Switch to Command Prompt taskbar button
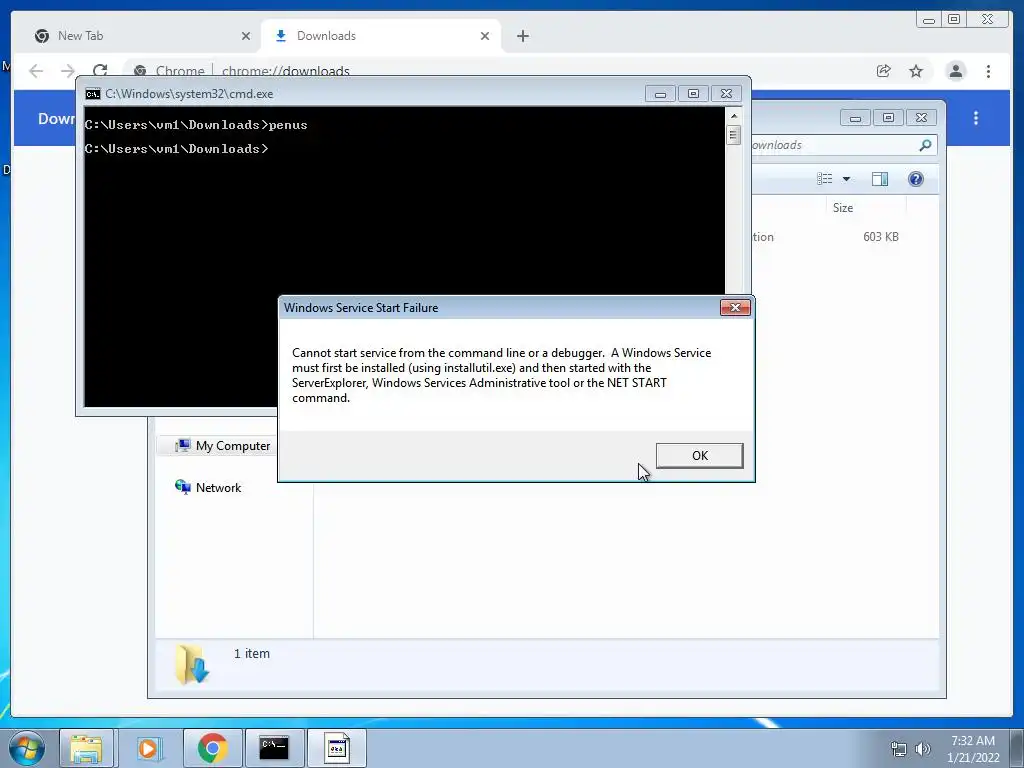Viewport: 1024px width, 768px height. pyautogui.click(x=274, y=748)
